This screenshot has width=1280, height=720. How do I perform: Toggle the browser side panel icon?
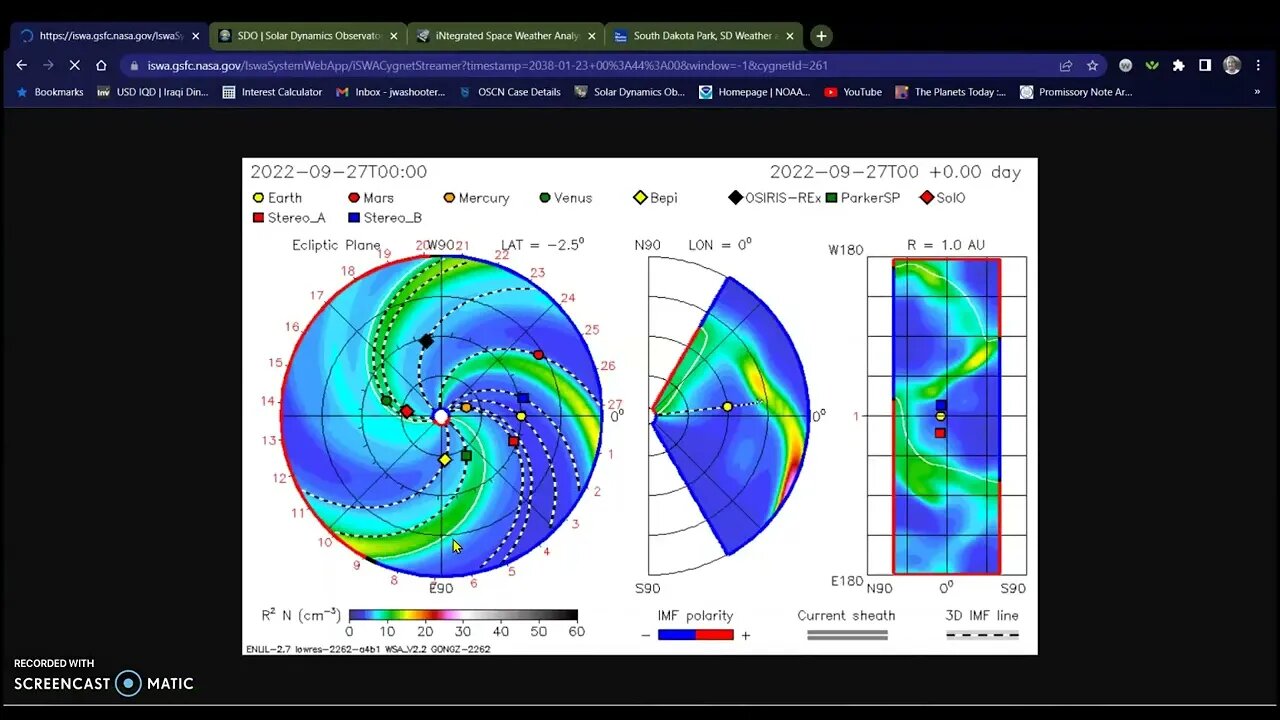(x=1205, y=65)
